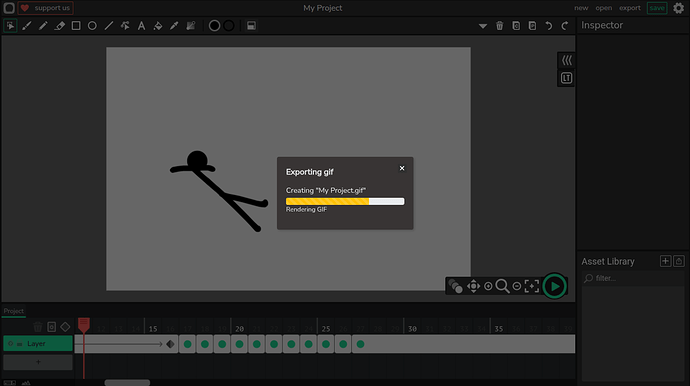Delete the frame with the timeline trash icon
690x386 pixels.
tap(37, 327)
